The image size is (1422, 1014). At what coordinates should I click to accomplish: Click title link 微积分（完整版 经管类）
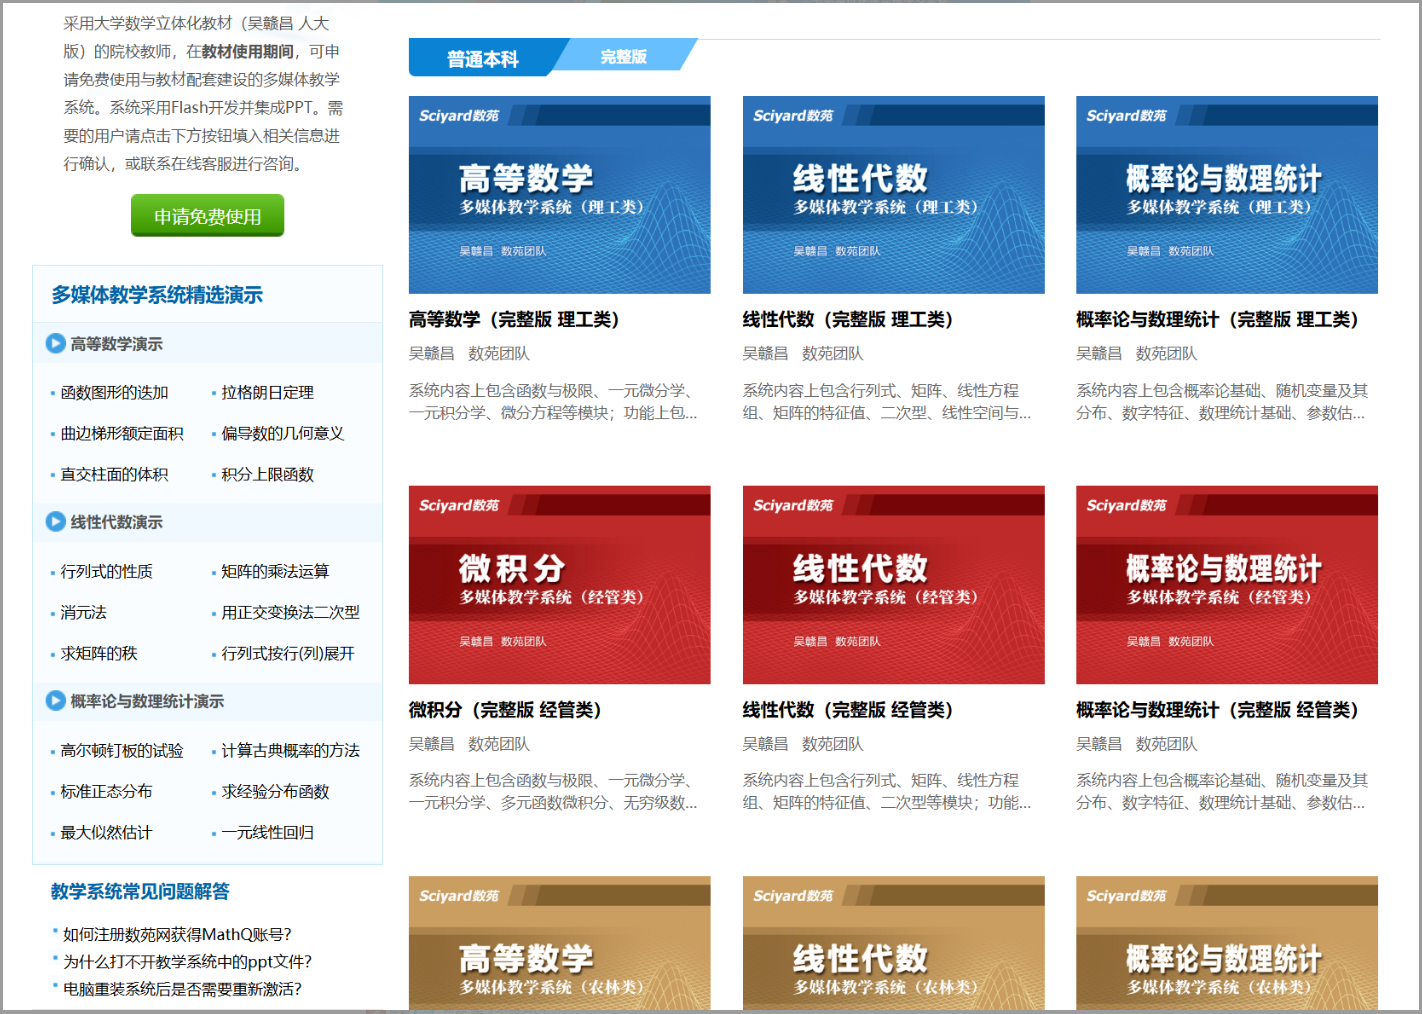(506, 710)
